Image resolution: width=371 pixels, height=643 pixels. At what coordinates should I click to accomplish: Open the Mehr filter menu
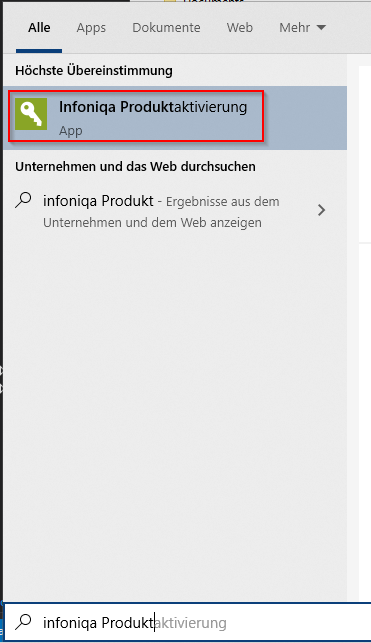[303, 27]
